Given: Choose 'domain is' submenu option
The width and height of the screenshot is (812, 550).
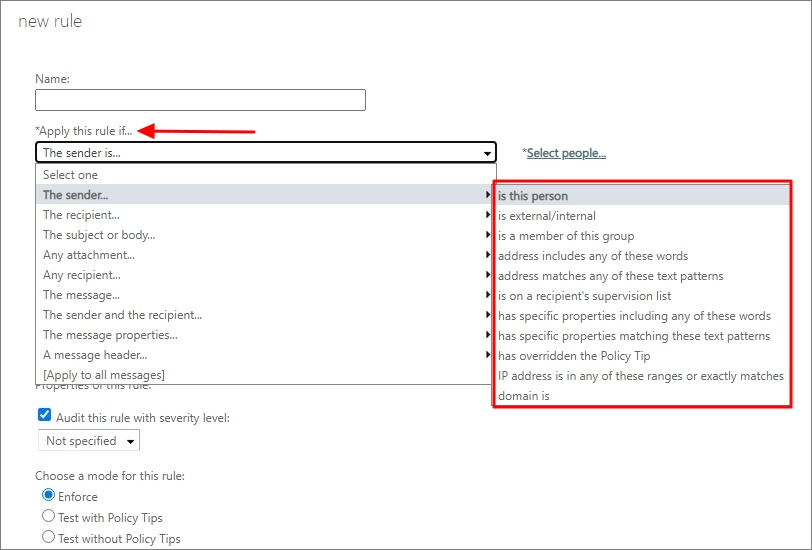Looking at the screenshot, I should tap(642, 396).
